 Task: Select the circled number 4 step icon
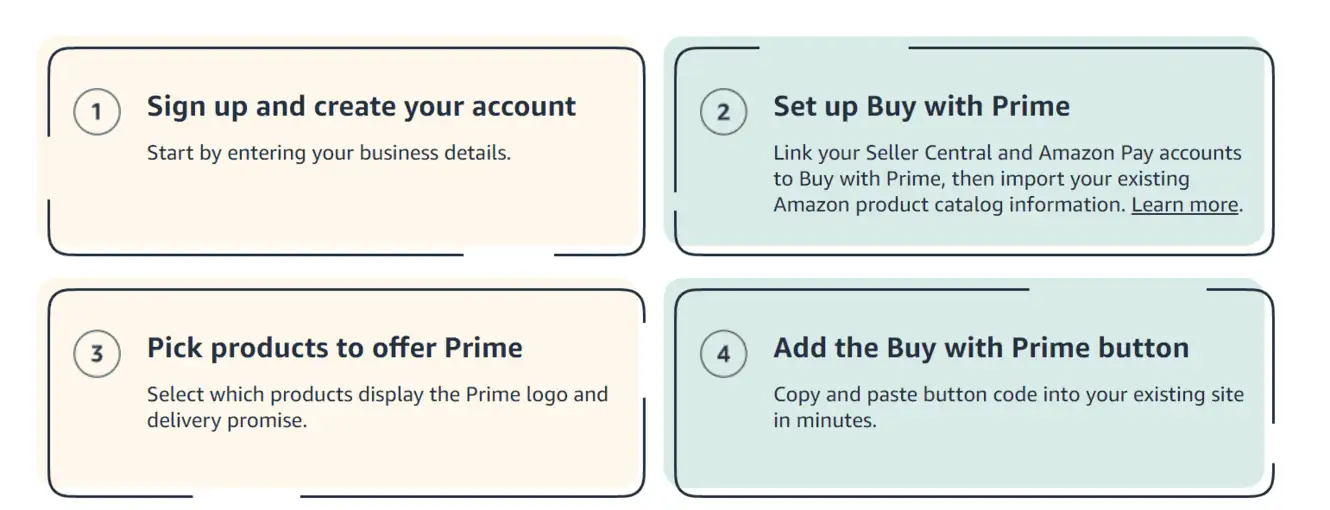[x=723, y=354]
